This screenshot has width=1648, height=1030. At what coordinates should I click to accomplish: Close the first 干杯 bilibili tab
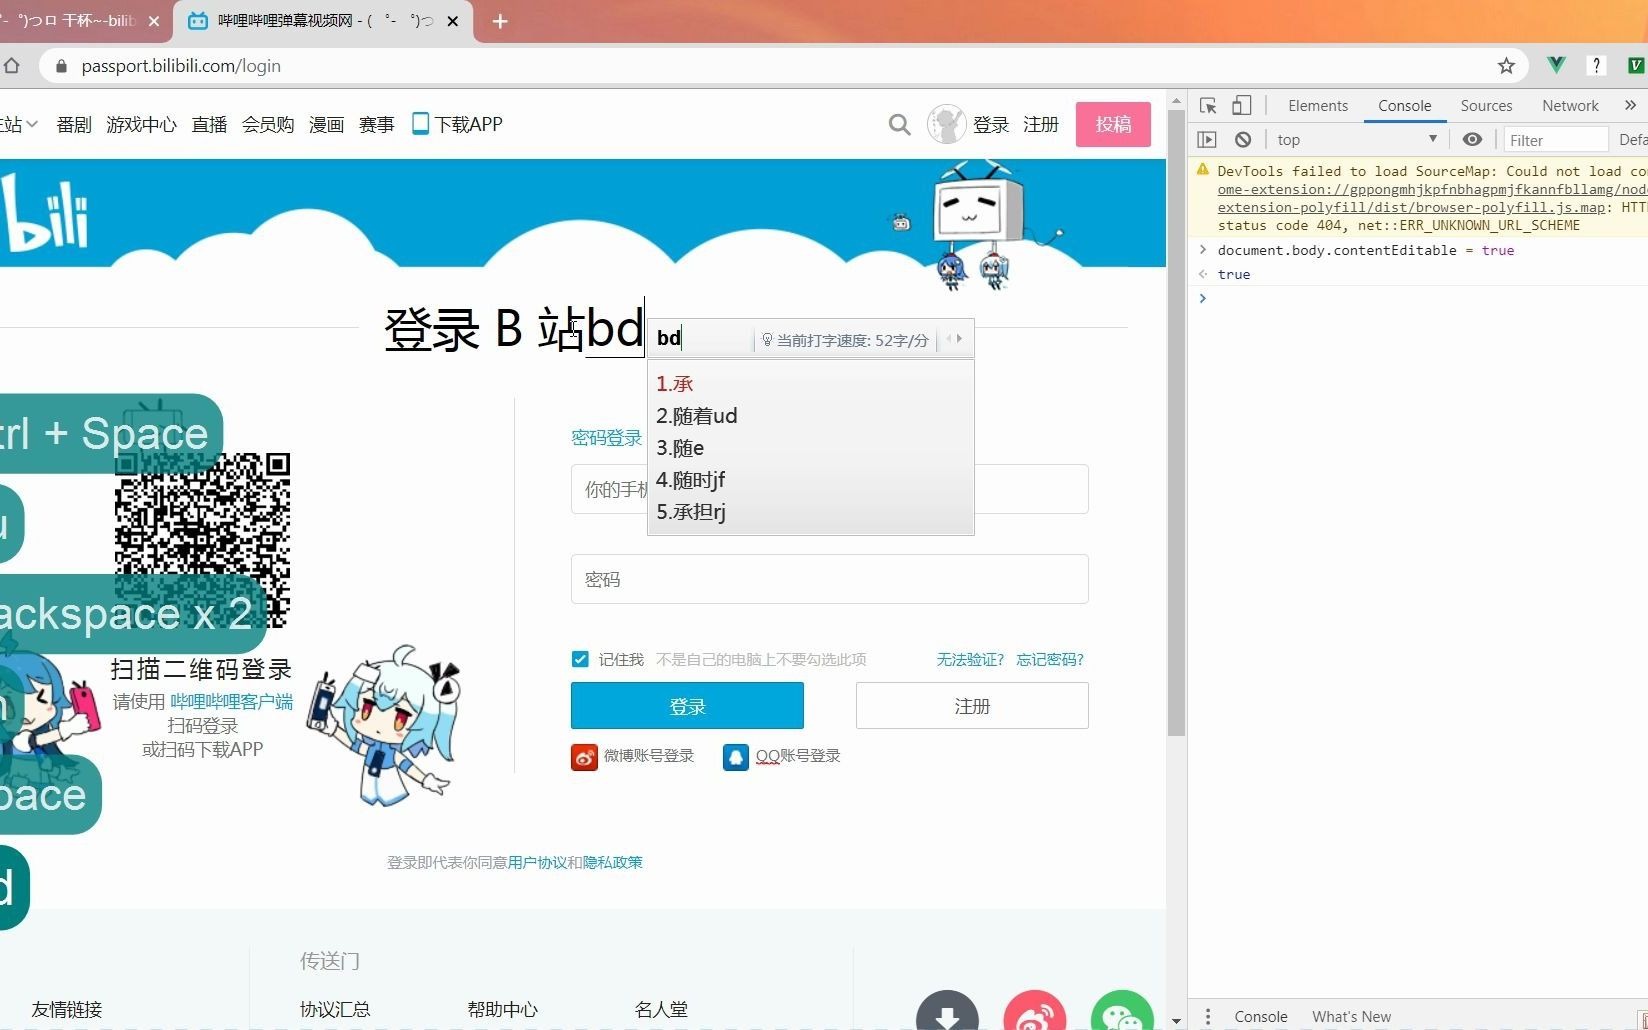point(154,21)
